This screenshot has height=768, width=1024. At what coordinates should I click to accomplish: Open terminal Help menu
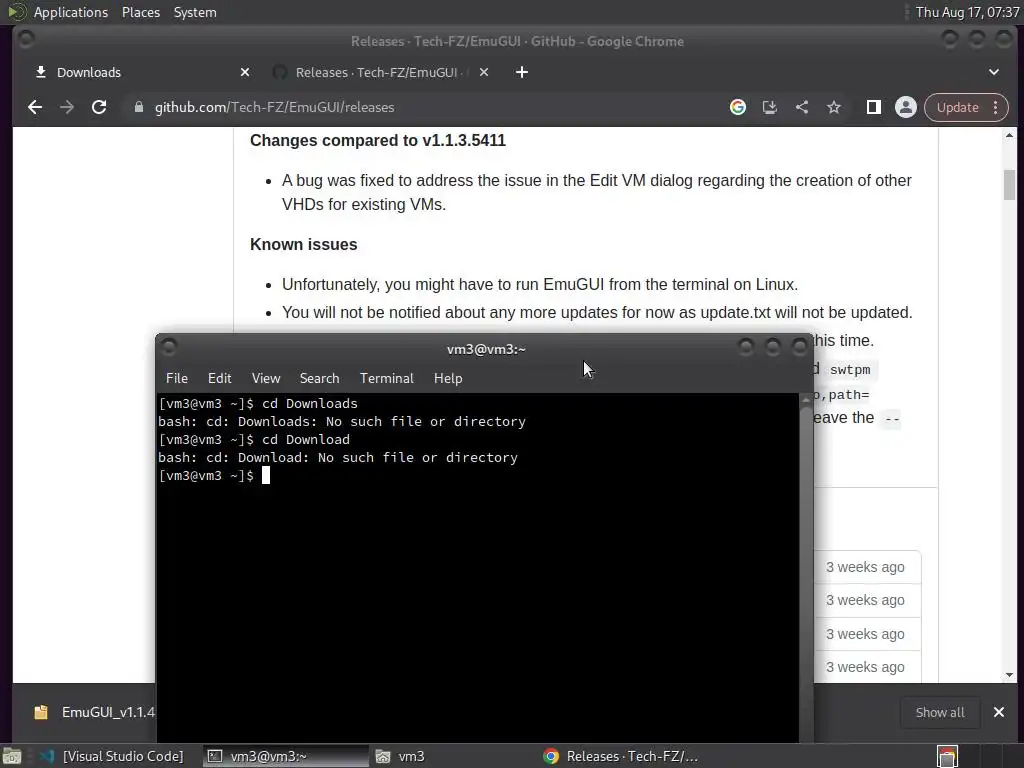(448, 378)
